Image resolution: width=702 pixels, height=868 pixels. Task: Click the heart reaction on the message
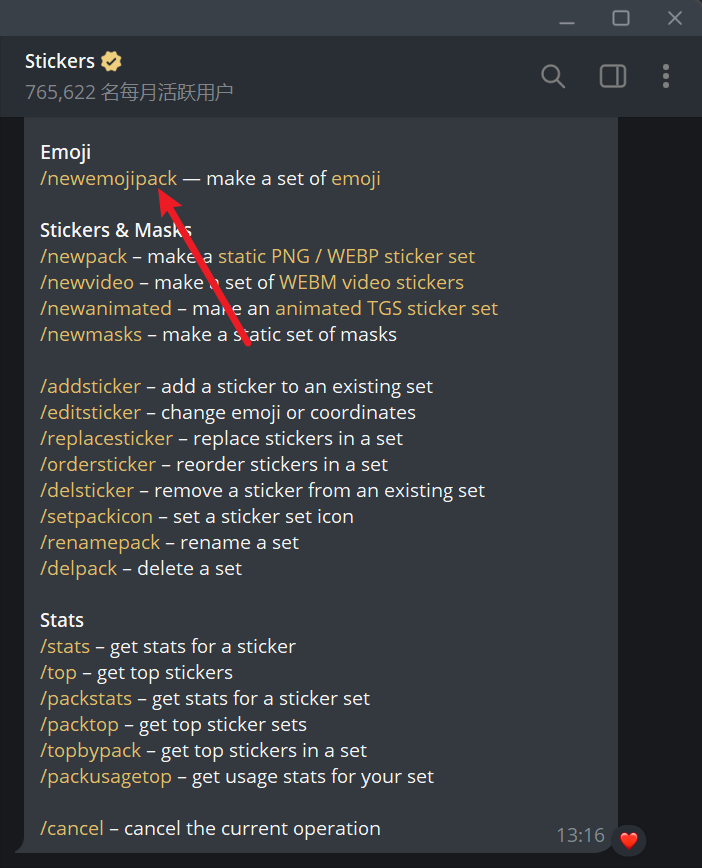pos(628,840)
